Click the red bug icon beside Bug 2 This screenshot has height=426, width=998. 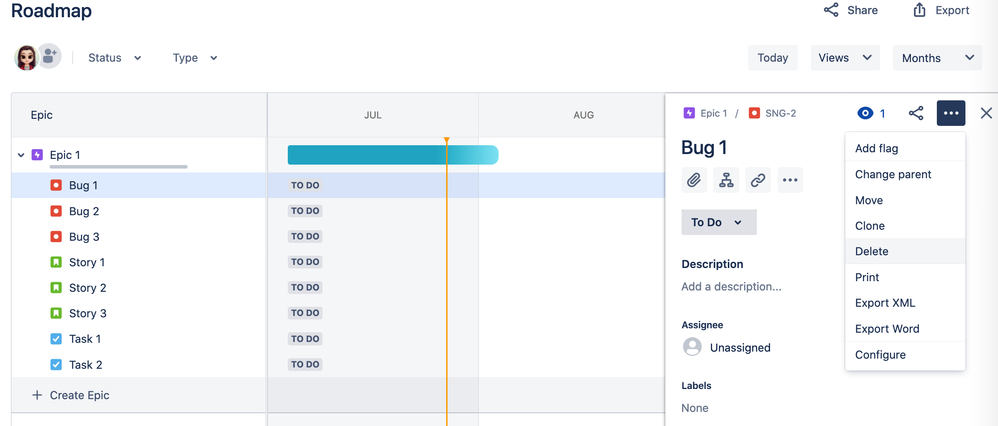point(56,211)
